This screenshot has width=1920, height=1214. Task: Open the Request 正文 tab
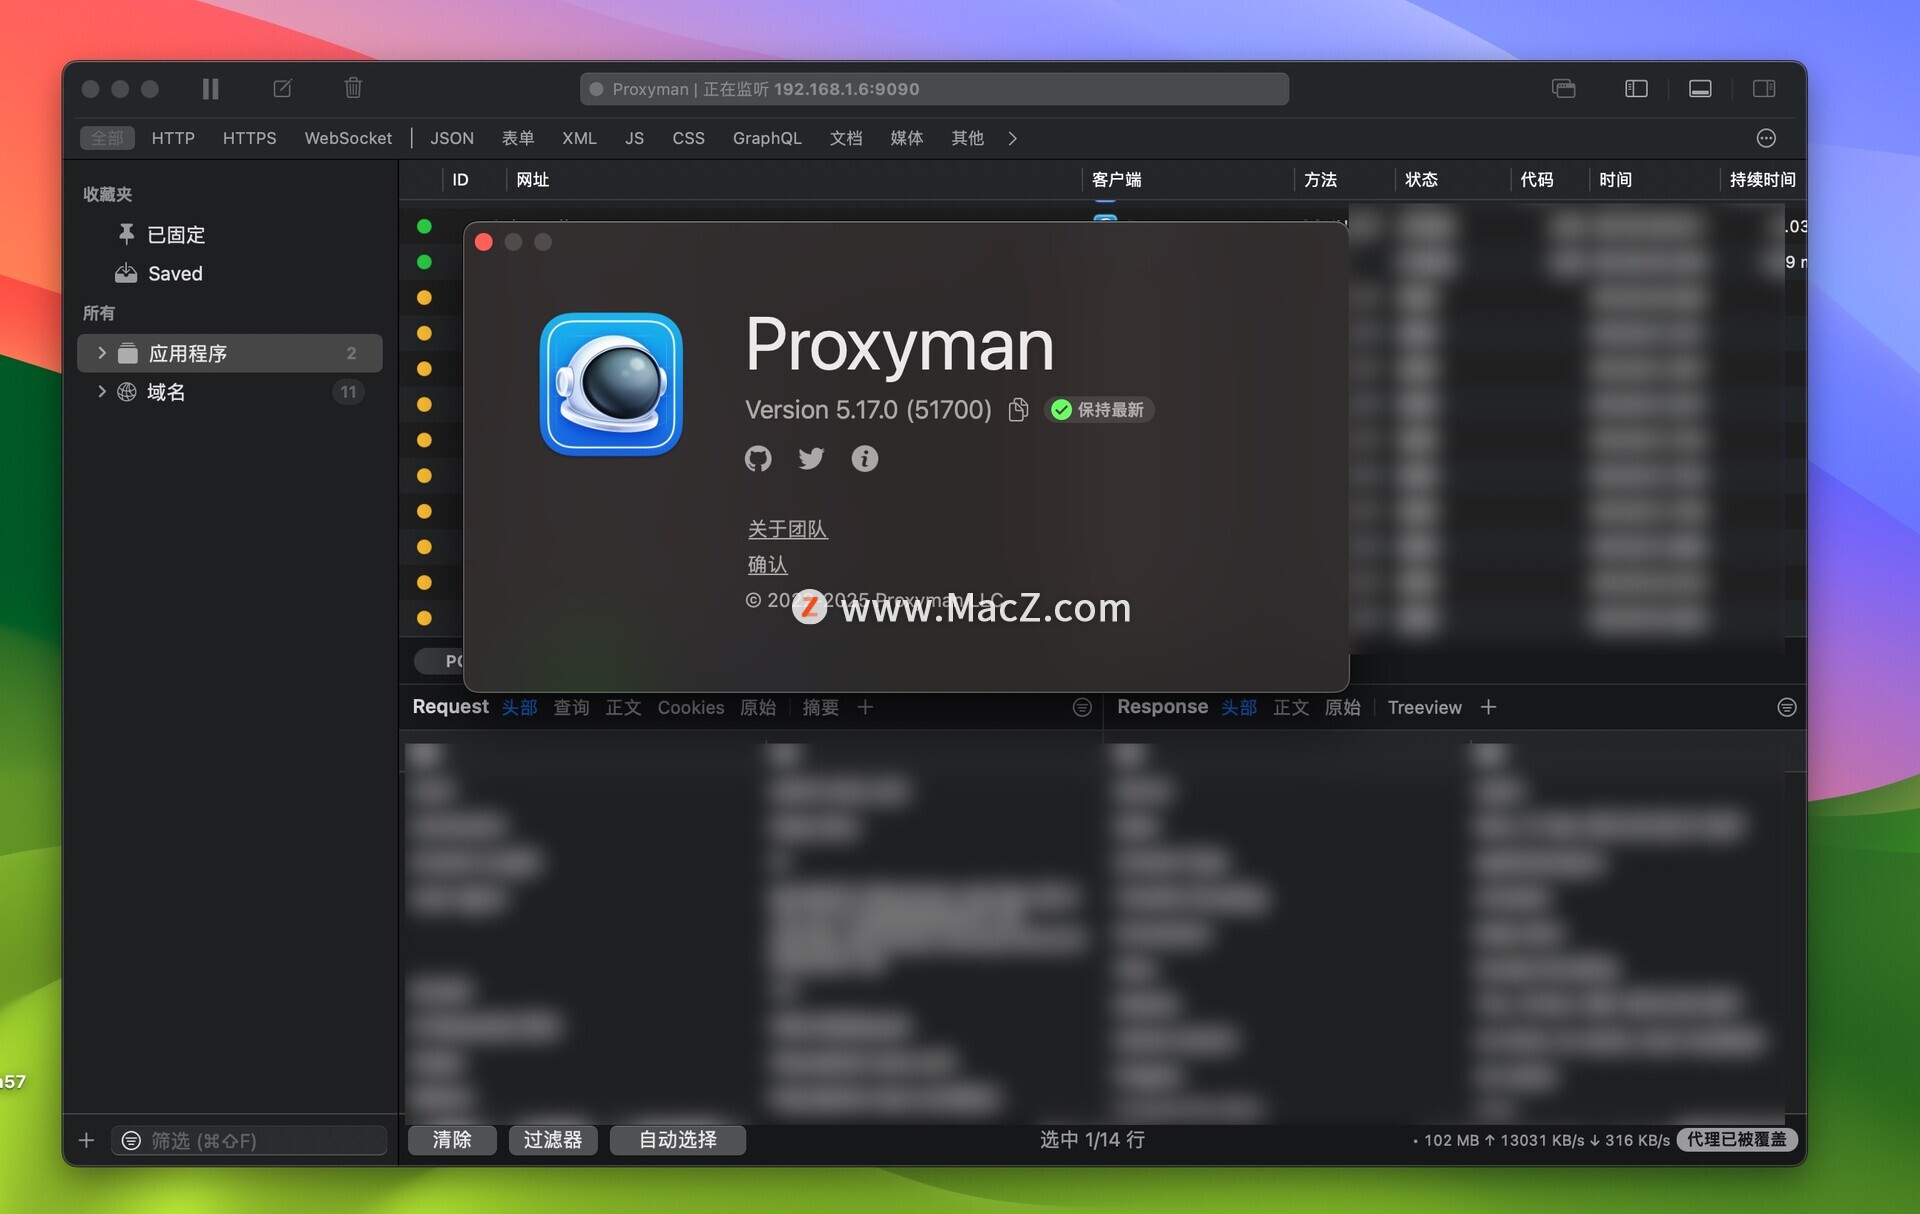pyautogui.click(x=623, y=708)
